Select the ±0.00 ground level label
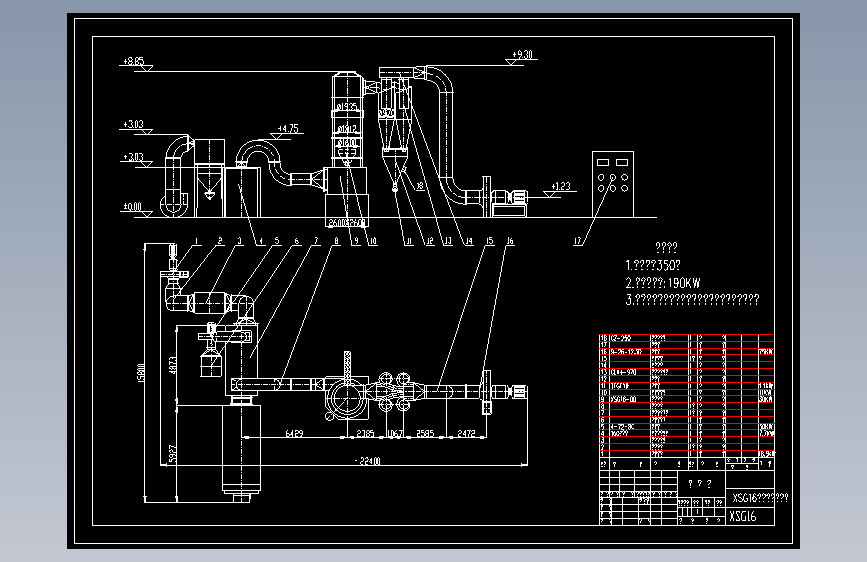The image size is (867, 562). [x=132, y=206]
